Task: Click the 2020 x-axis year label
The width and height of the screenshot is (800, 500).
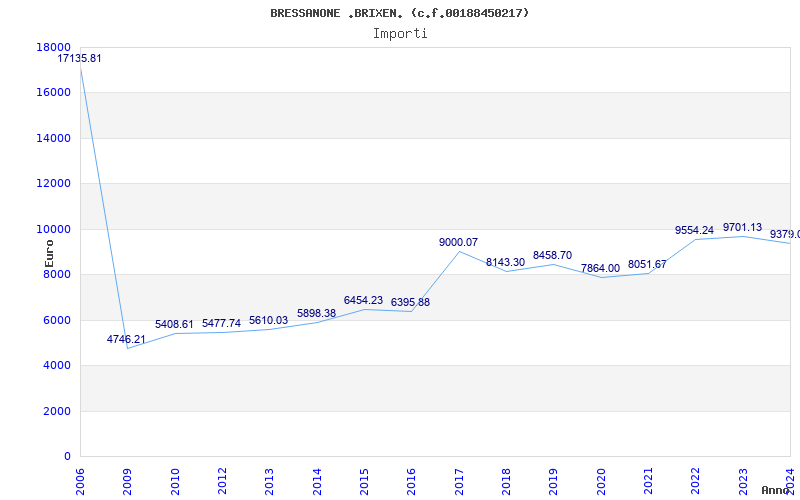Action: (x=601, y=482)
